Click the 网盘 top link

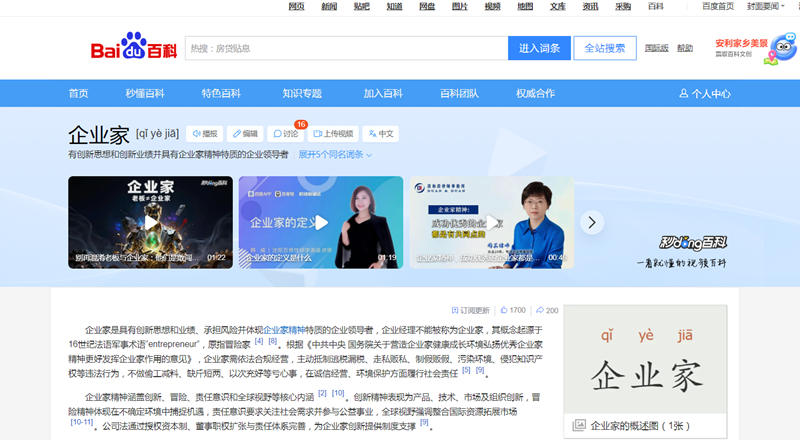click(427, 6)
